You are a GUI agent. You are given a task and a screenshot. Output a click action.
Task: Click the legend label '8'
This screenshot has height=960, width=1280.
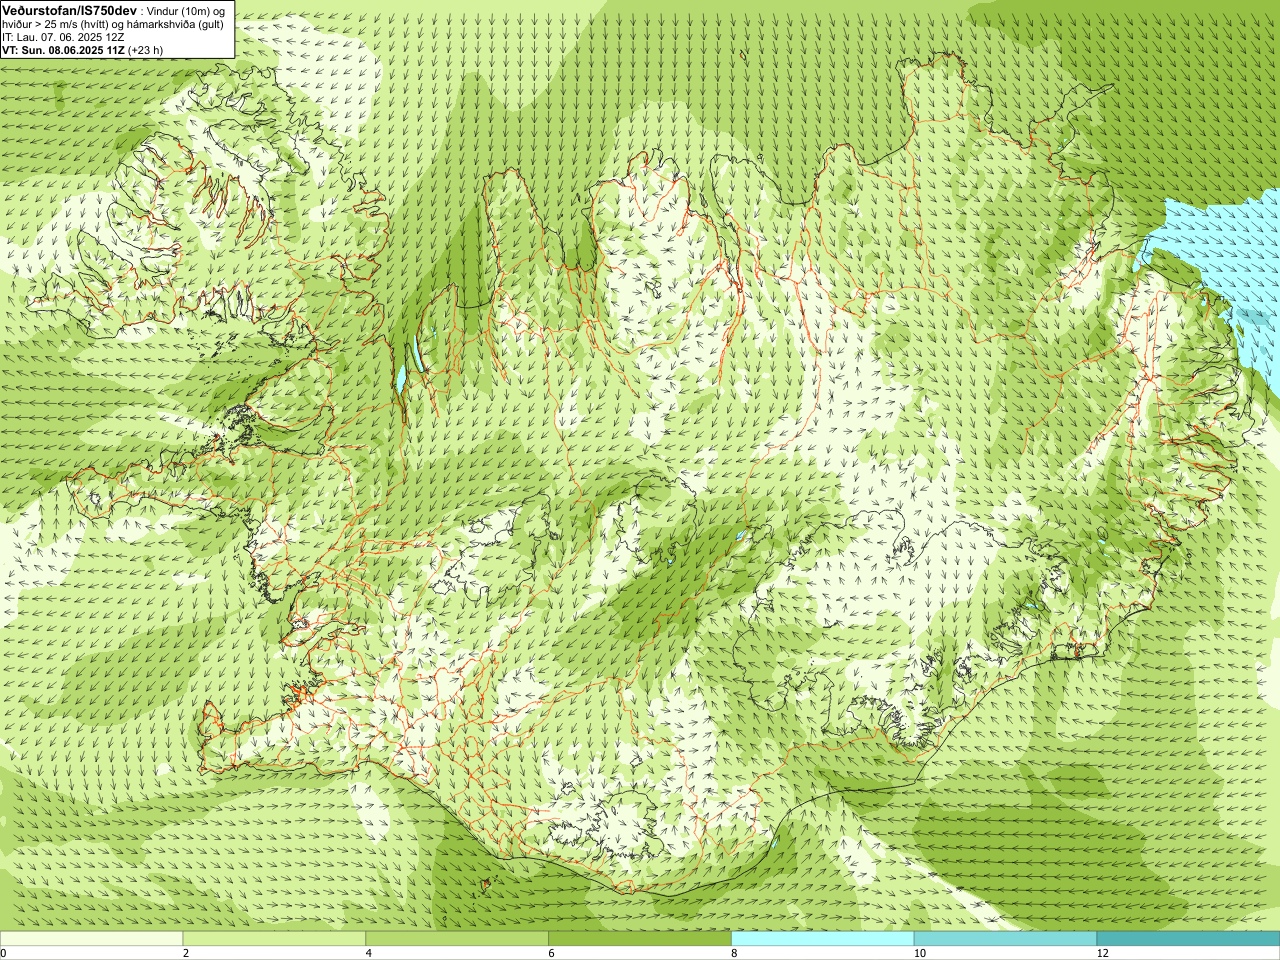735,953
